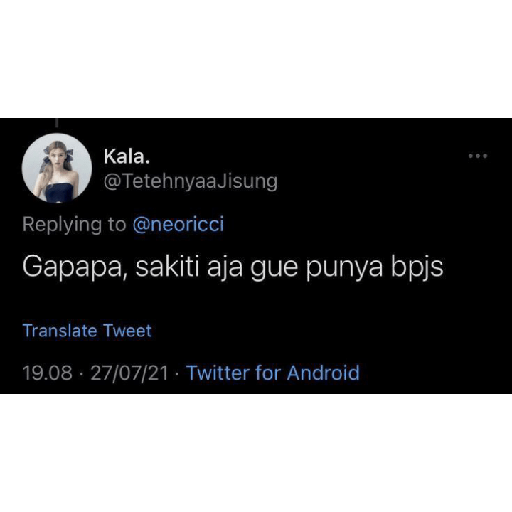
Task: Click the thread connector line above avatar
Action: [x=57, y=123]
